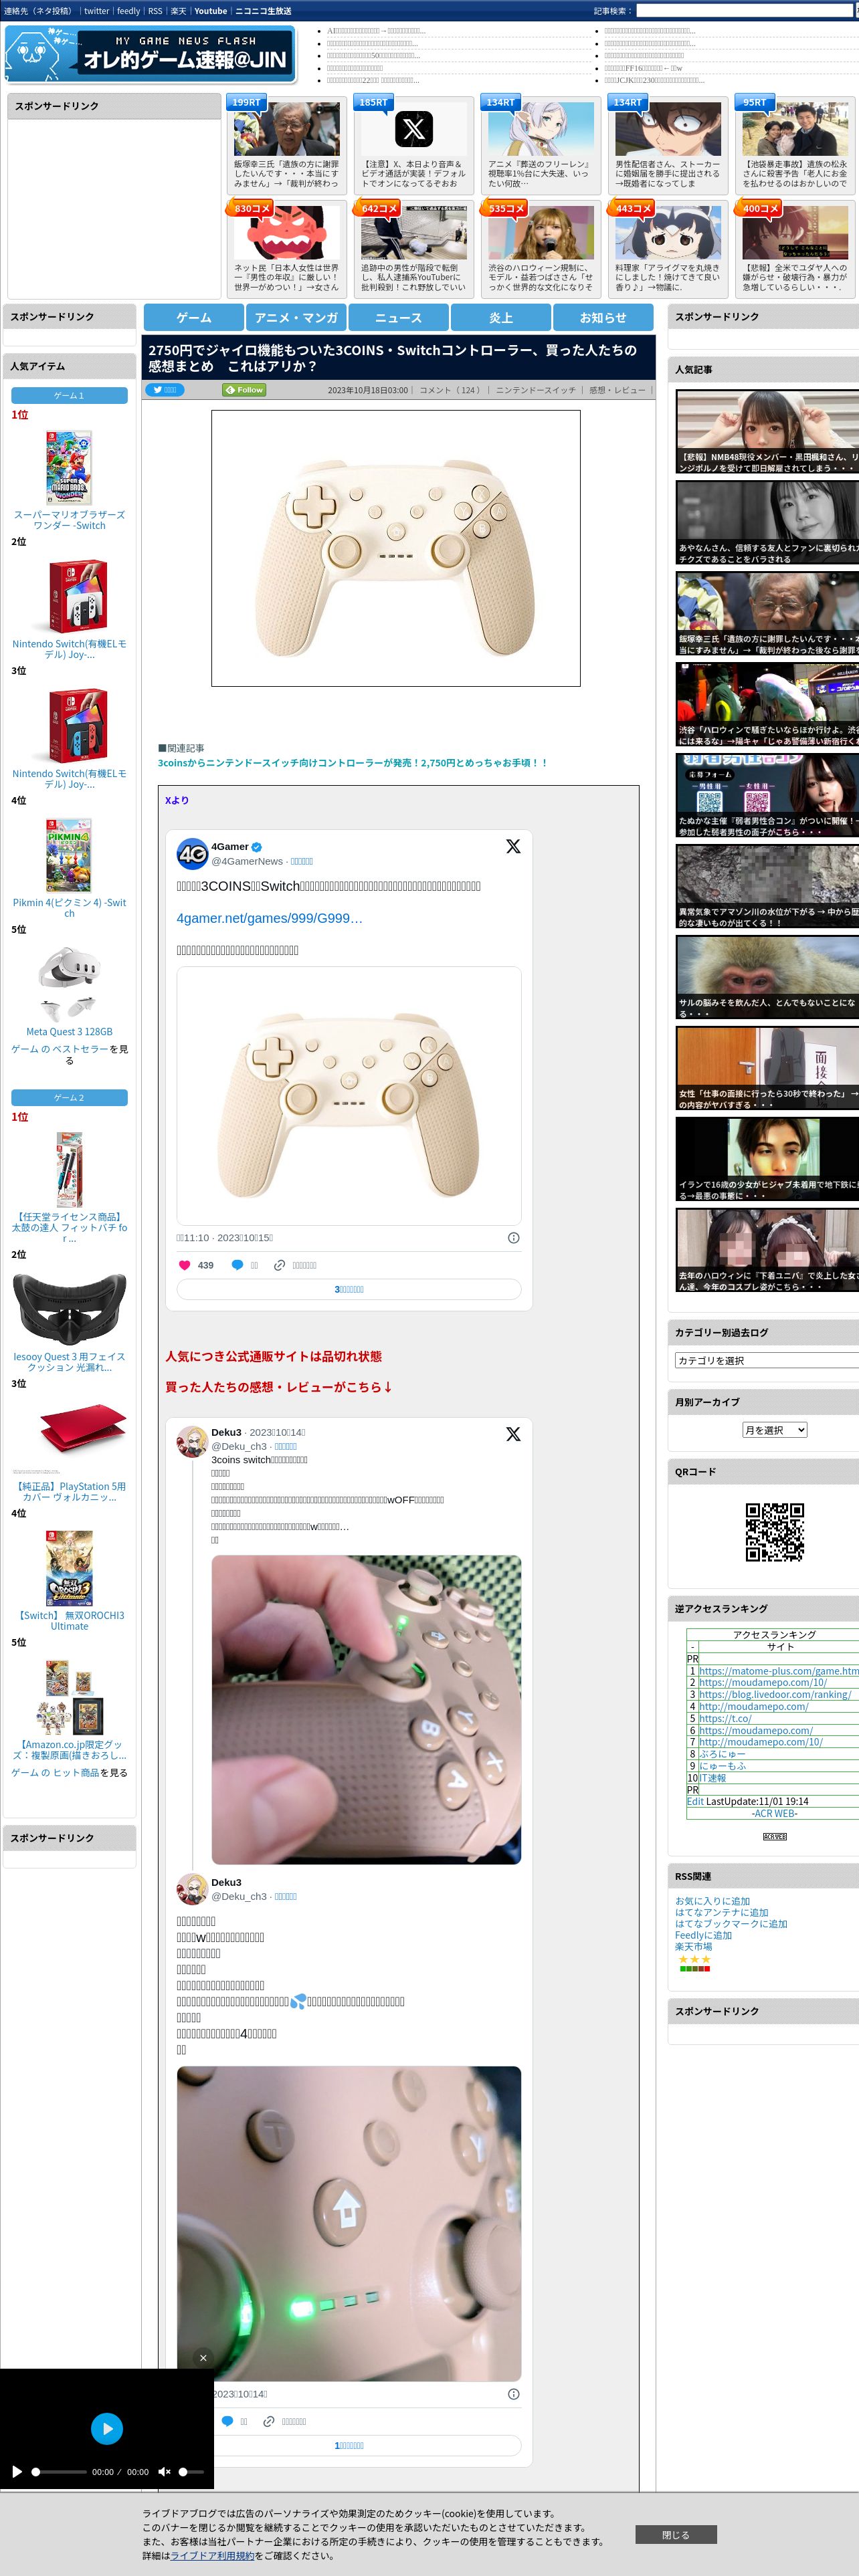Open the 642コメ 追跡中 article thumbnail
The width and height of the screenshot is (859, 2576).
(x=413, y=233)
